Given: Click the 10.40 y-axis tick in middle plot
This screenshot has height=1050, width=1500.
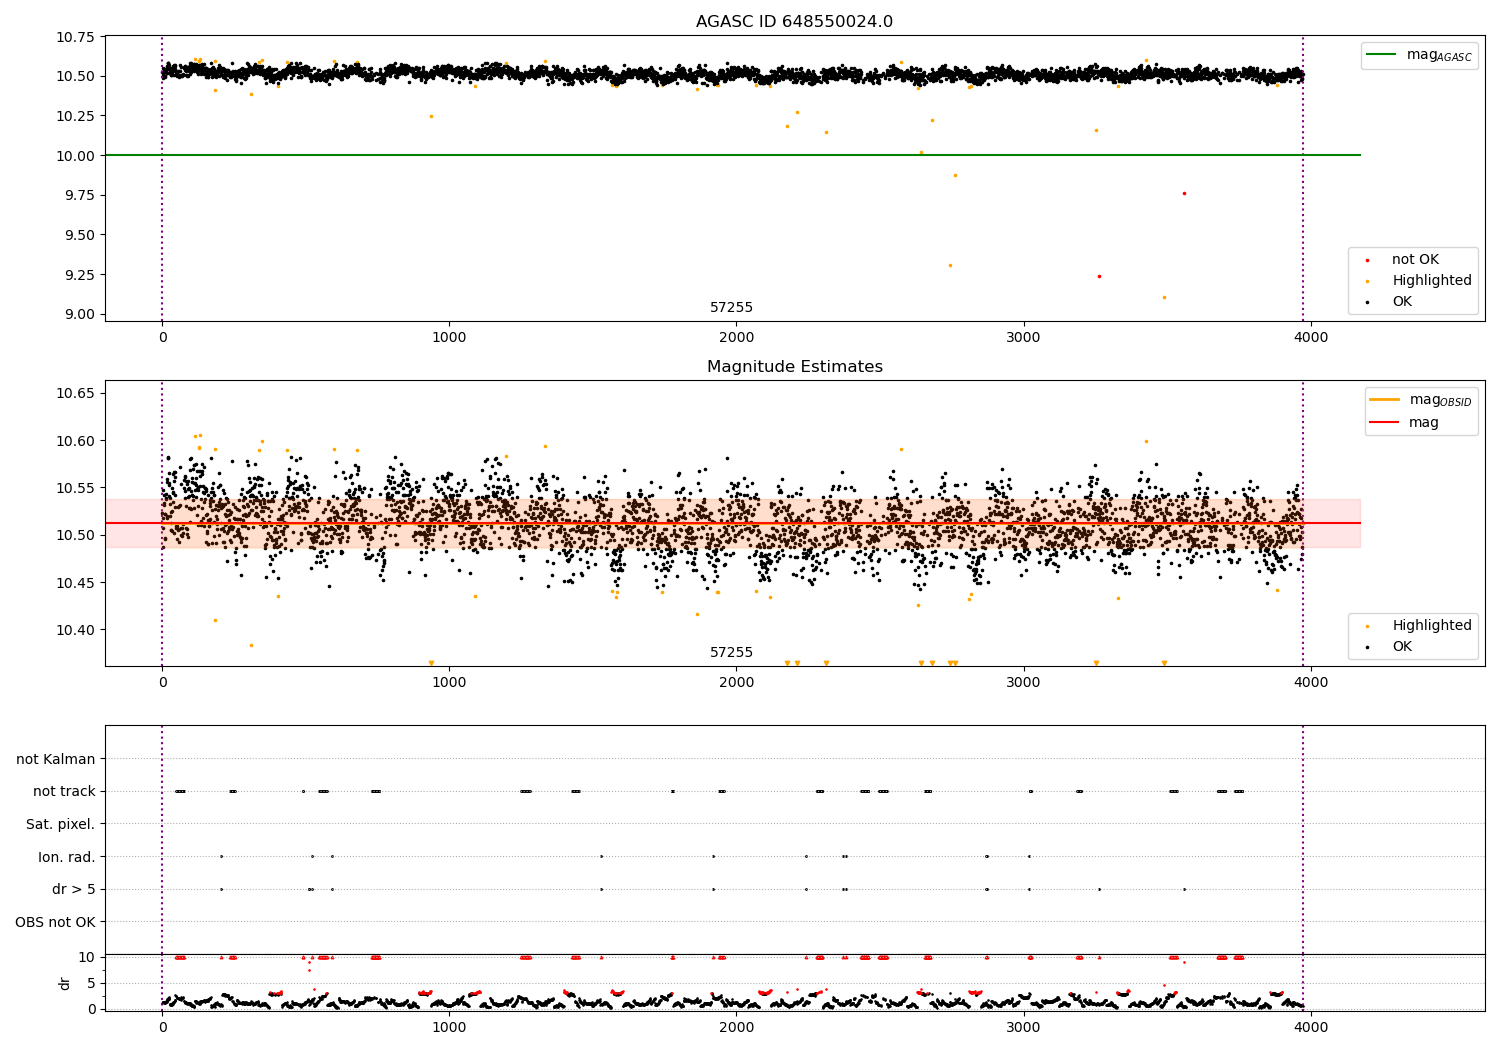Looking at the screenshot, I should click(75, 630).
